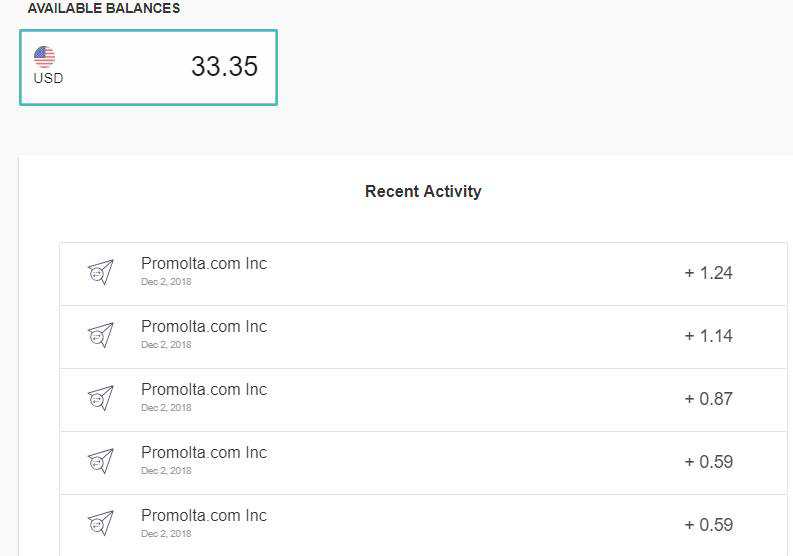Open Promolta.com Inc transaction worth +1.24
This screenshot has height=556, width=793.
click(204, 264)
